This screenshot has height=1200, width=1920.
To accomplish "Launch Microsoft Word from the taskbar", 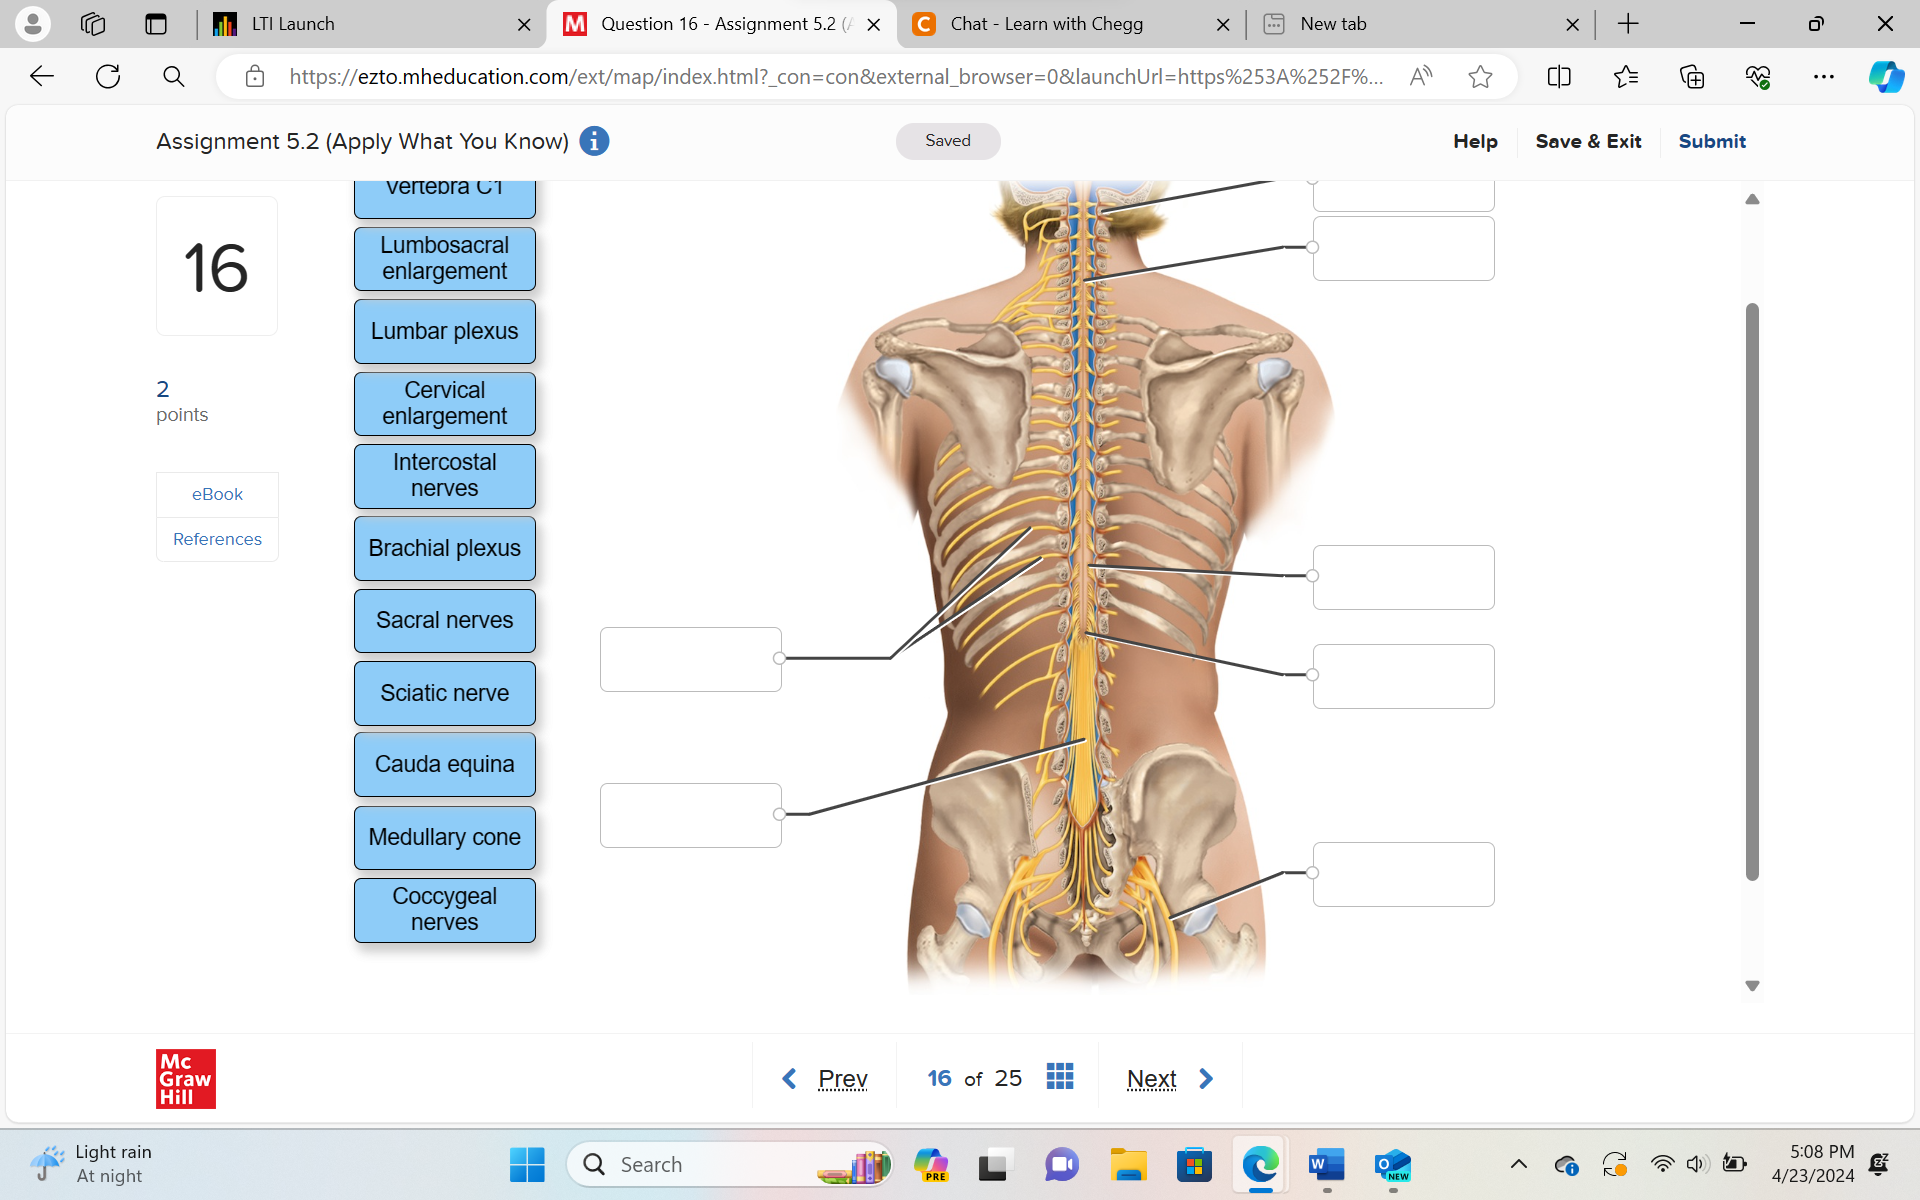I will (x=1326, y=1164).
